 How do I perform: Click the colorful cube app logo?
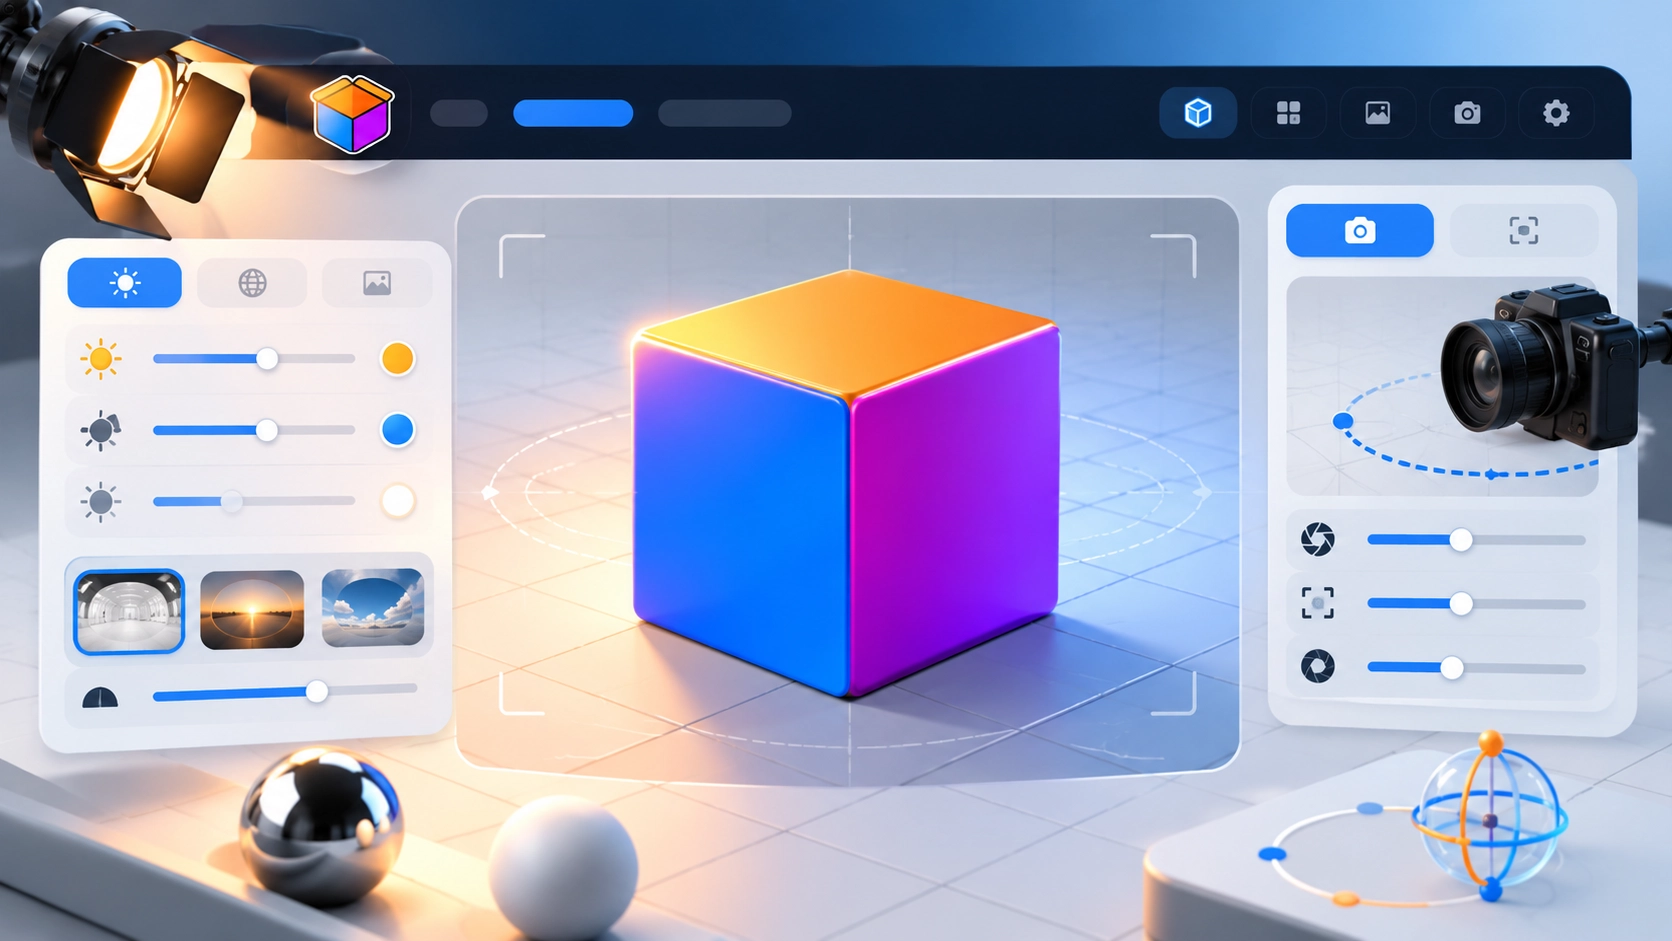[x=352, y=114]
